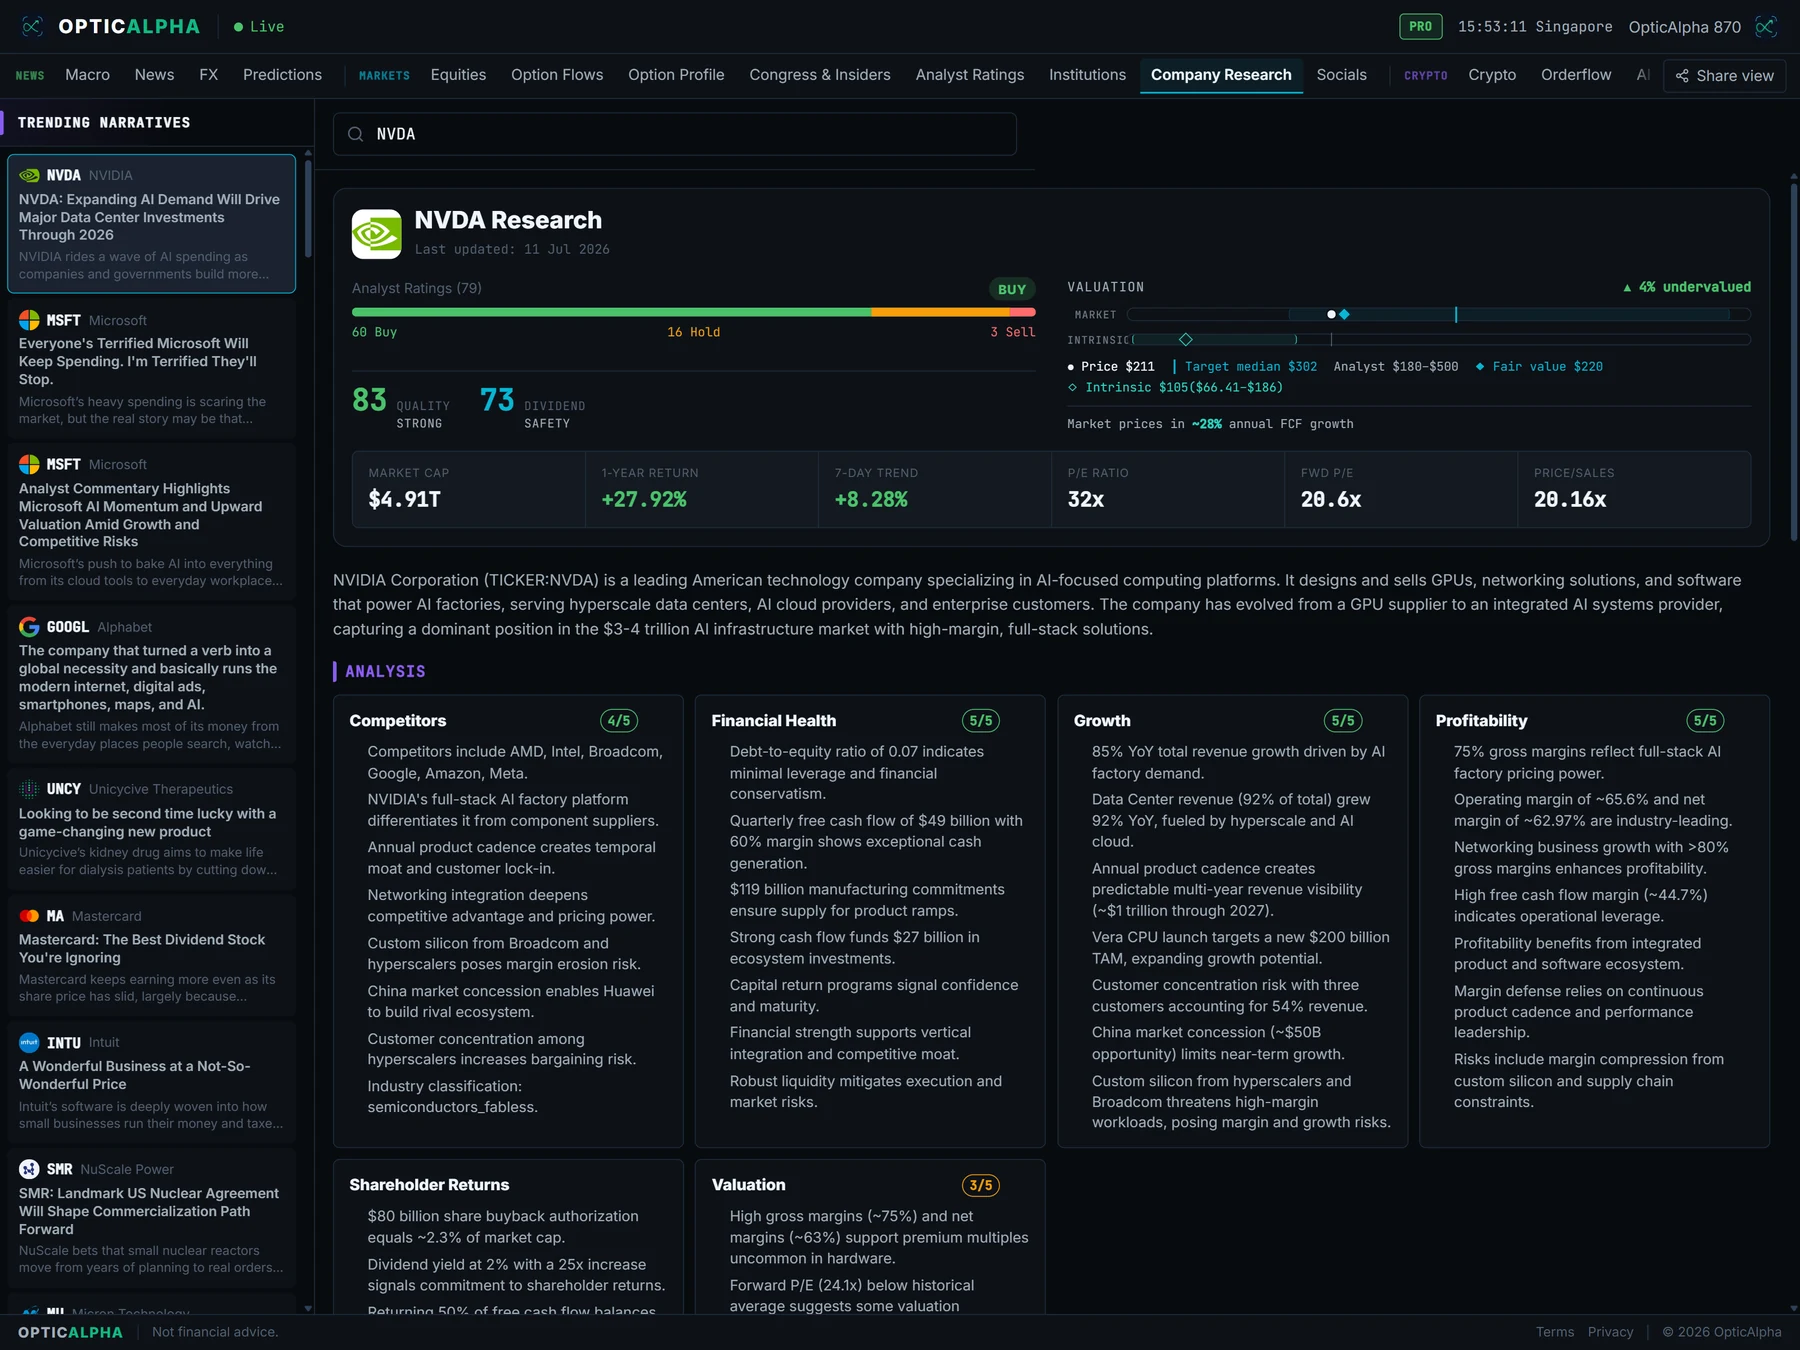This screenshot has height=1350, width=1800.
Task: Click the main content vertical scrollbar
Action: pyautogui.click(x=1794, y=362)
